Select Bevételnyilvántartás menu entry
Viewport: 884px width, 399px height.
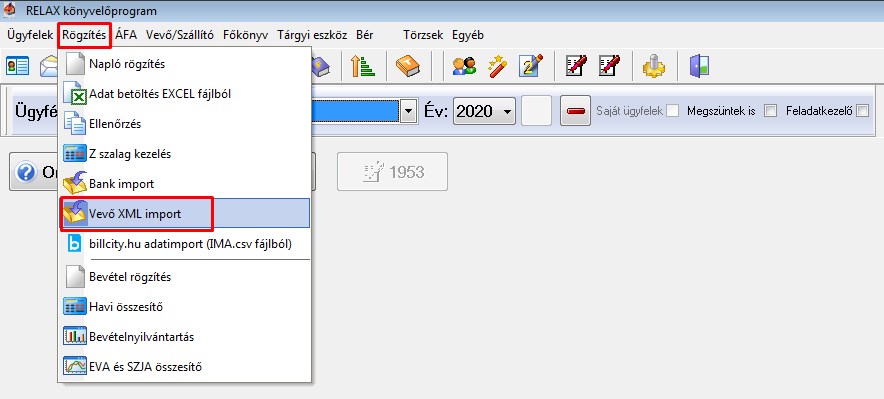coord(185,336)
